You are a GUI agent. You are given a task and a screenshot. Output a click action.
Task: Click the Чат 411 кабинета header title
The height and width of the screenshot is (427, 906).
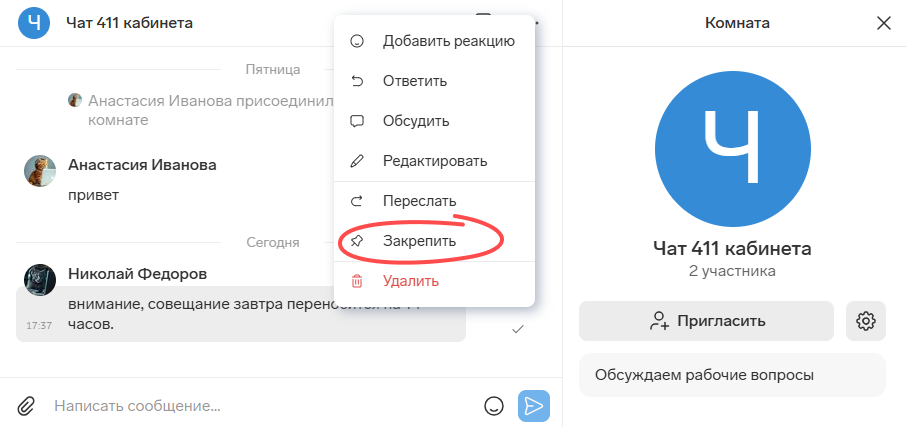tap(129, 23)
